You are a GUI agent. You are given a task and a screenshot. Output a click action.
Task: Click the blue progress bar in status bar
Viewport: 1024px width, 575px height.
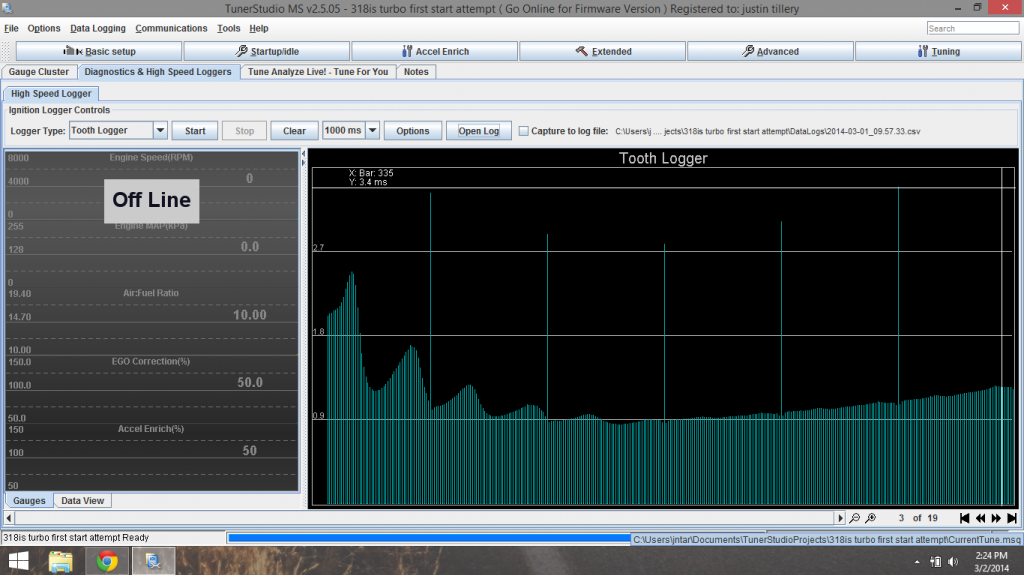coord(428,538)
